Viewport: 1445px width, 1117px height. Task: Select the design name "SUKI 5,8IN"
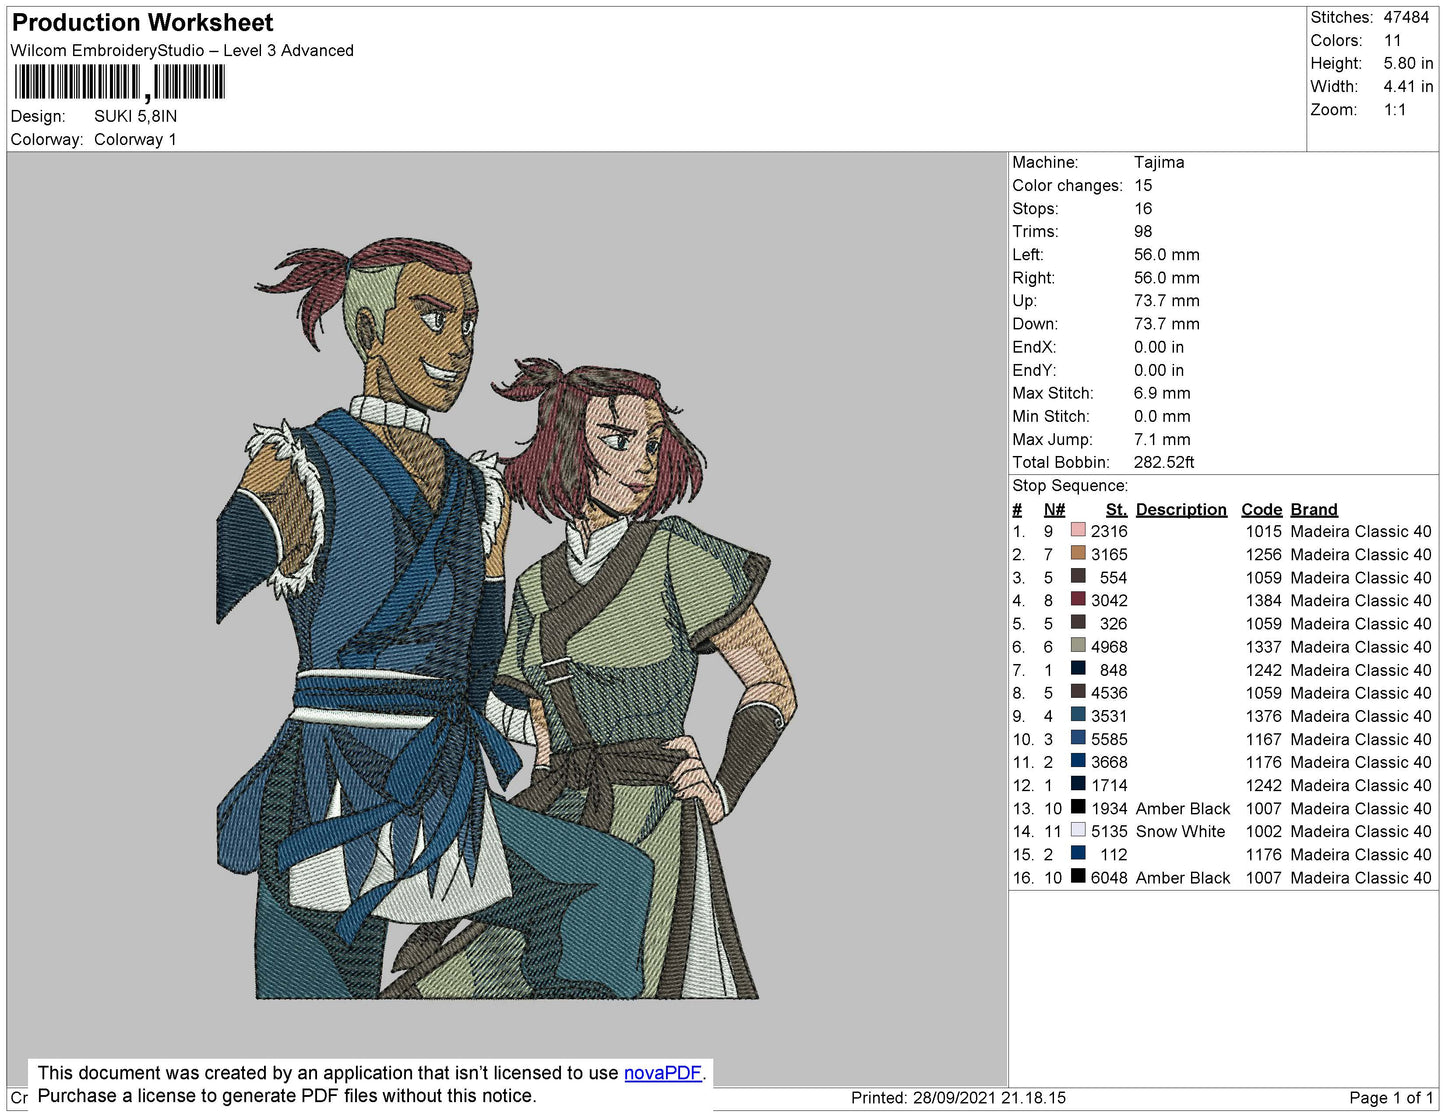(136, 116)
